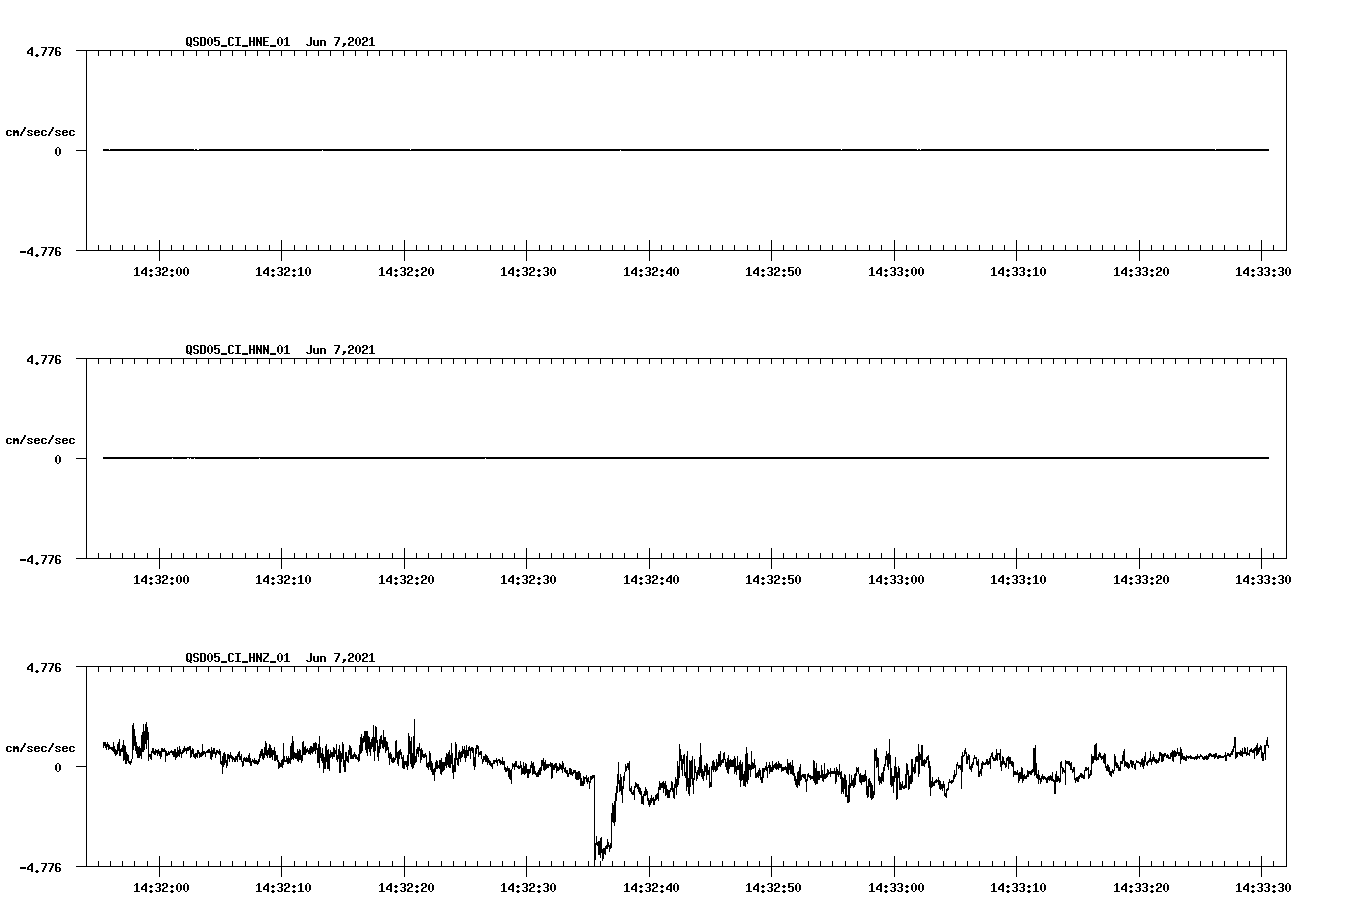The height and width of the screenshot is (924, 1358).
Task: Click the 14:32:50 time label under HNE plot
Action: (x=773, y=271)
